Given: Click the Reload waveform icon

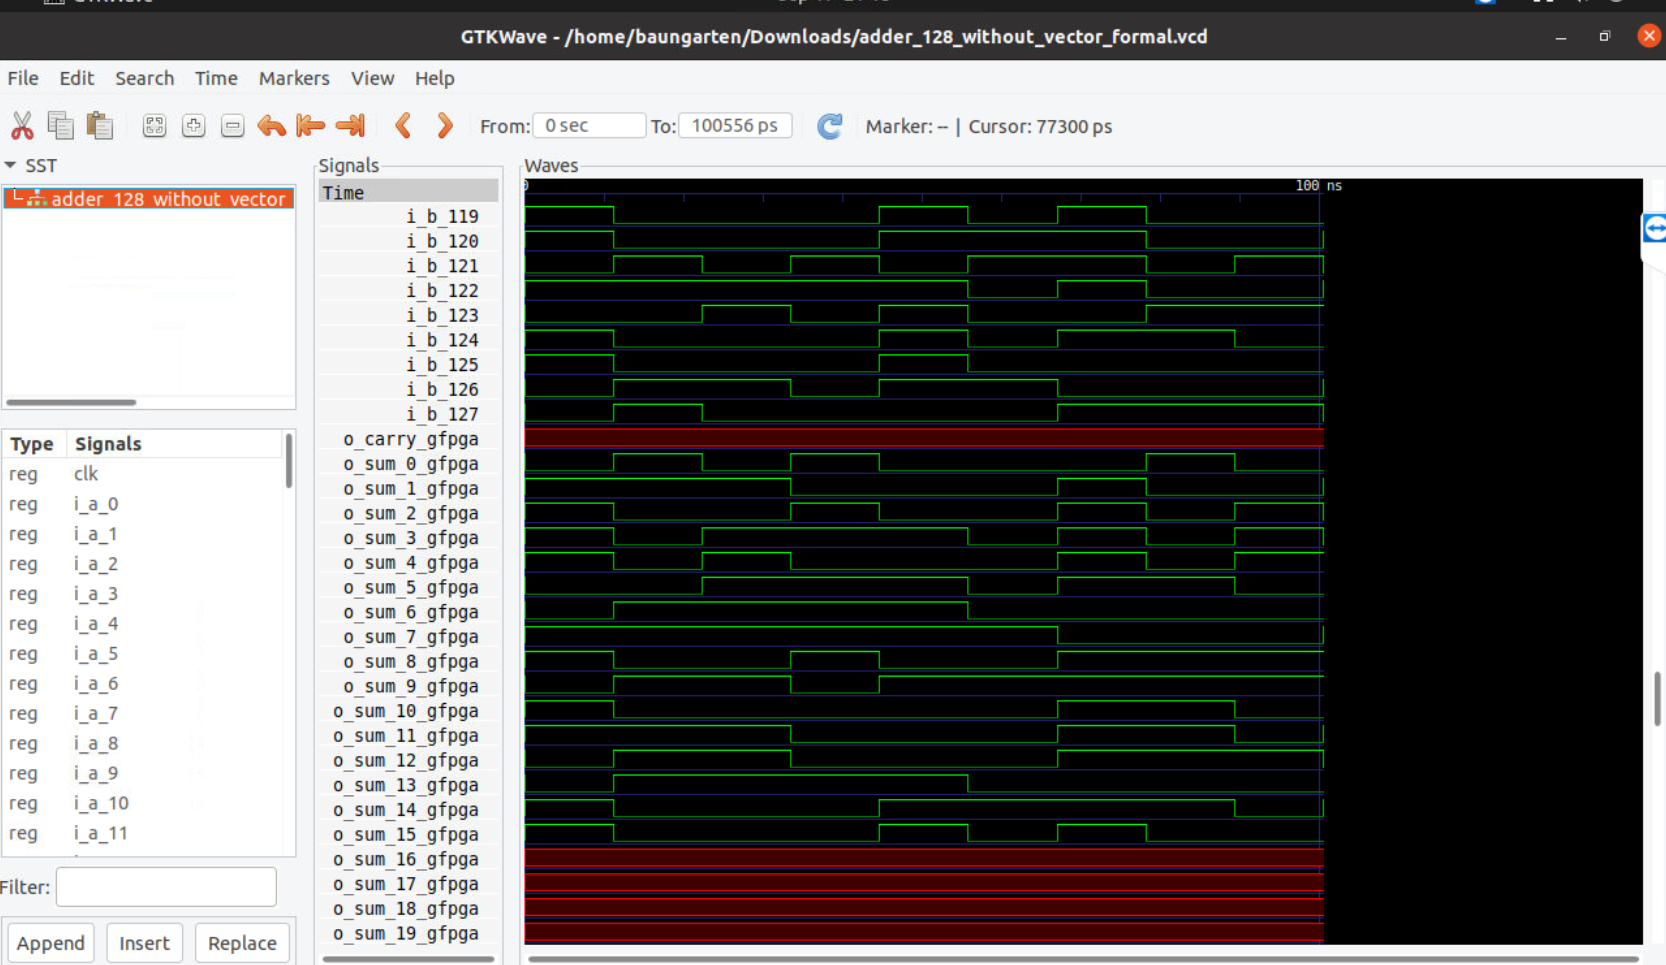Looking at the screenshot, I should [829, 126].
